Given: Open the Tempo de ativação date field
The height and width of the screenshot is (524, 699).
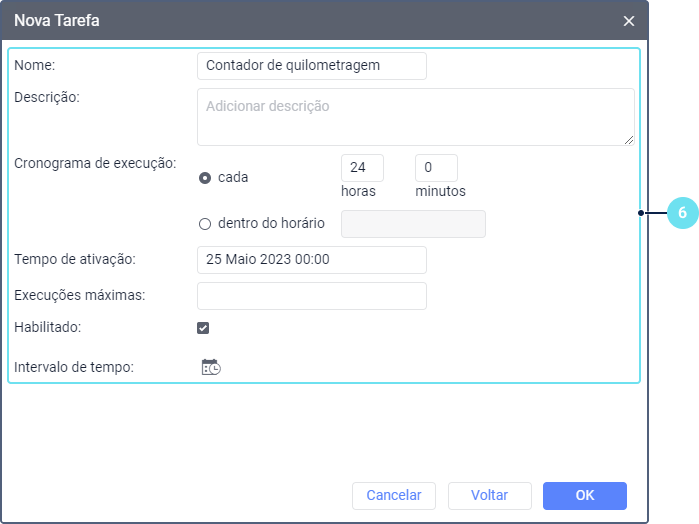Looking at the screenshot, I should tap(312, 260).
